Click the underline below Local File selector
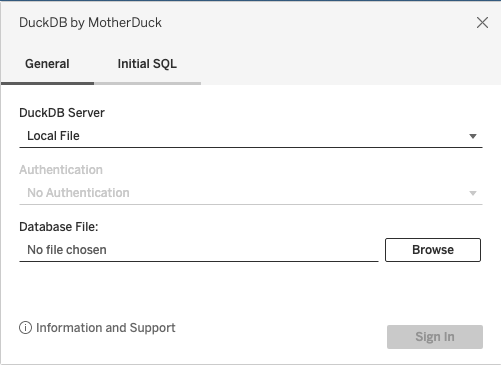The height and width of the screenshot is (365, 501). pos(251,147)
